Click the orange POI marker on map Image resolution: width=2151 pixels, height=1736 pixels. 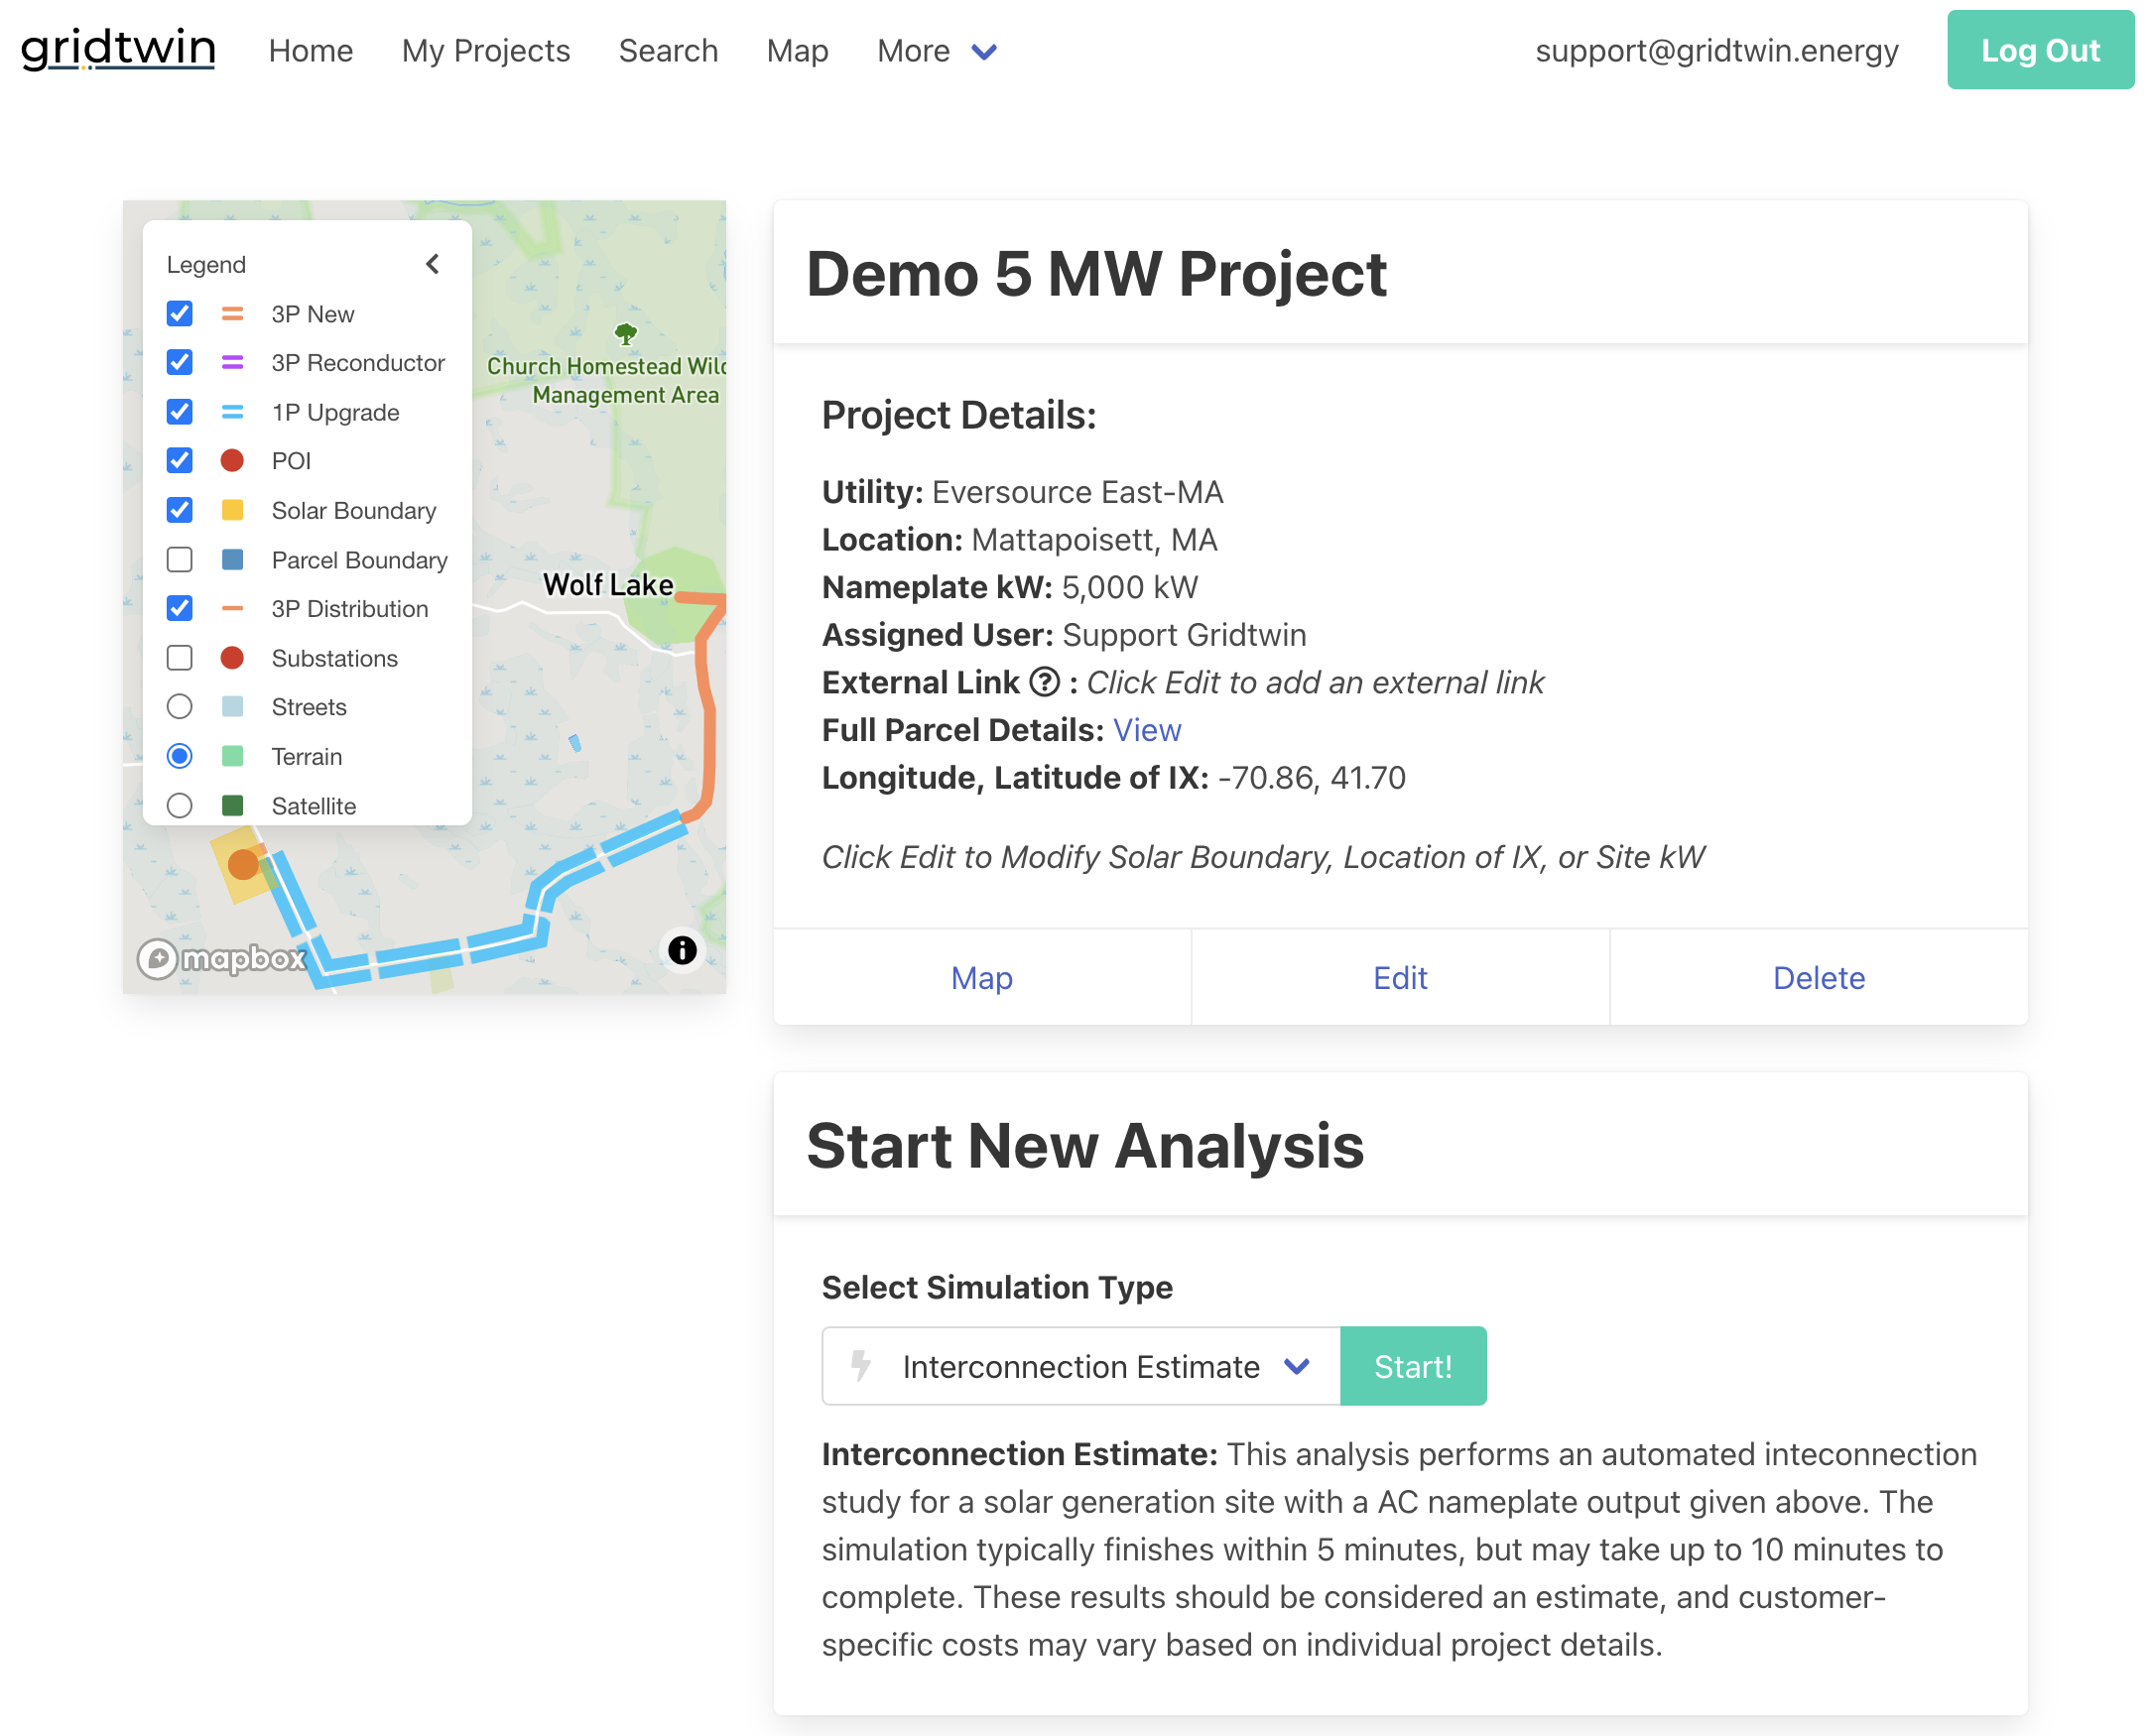coord(243,864)
